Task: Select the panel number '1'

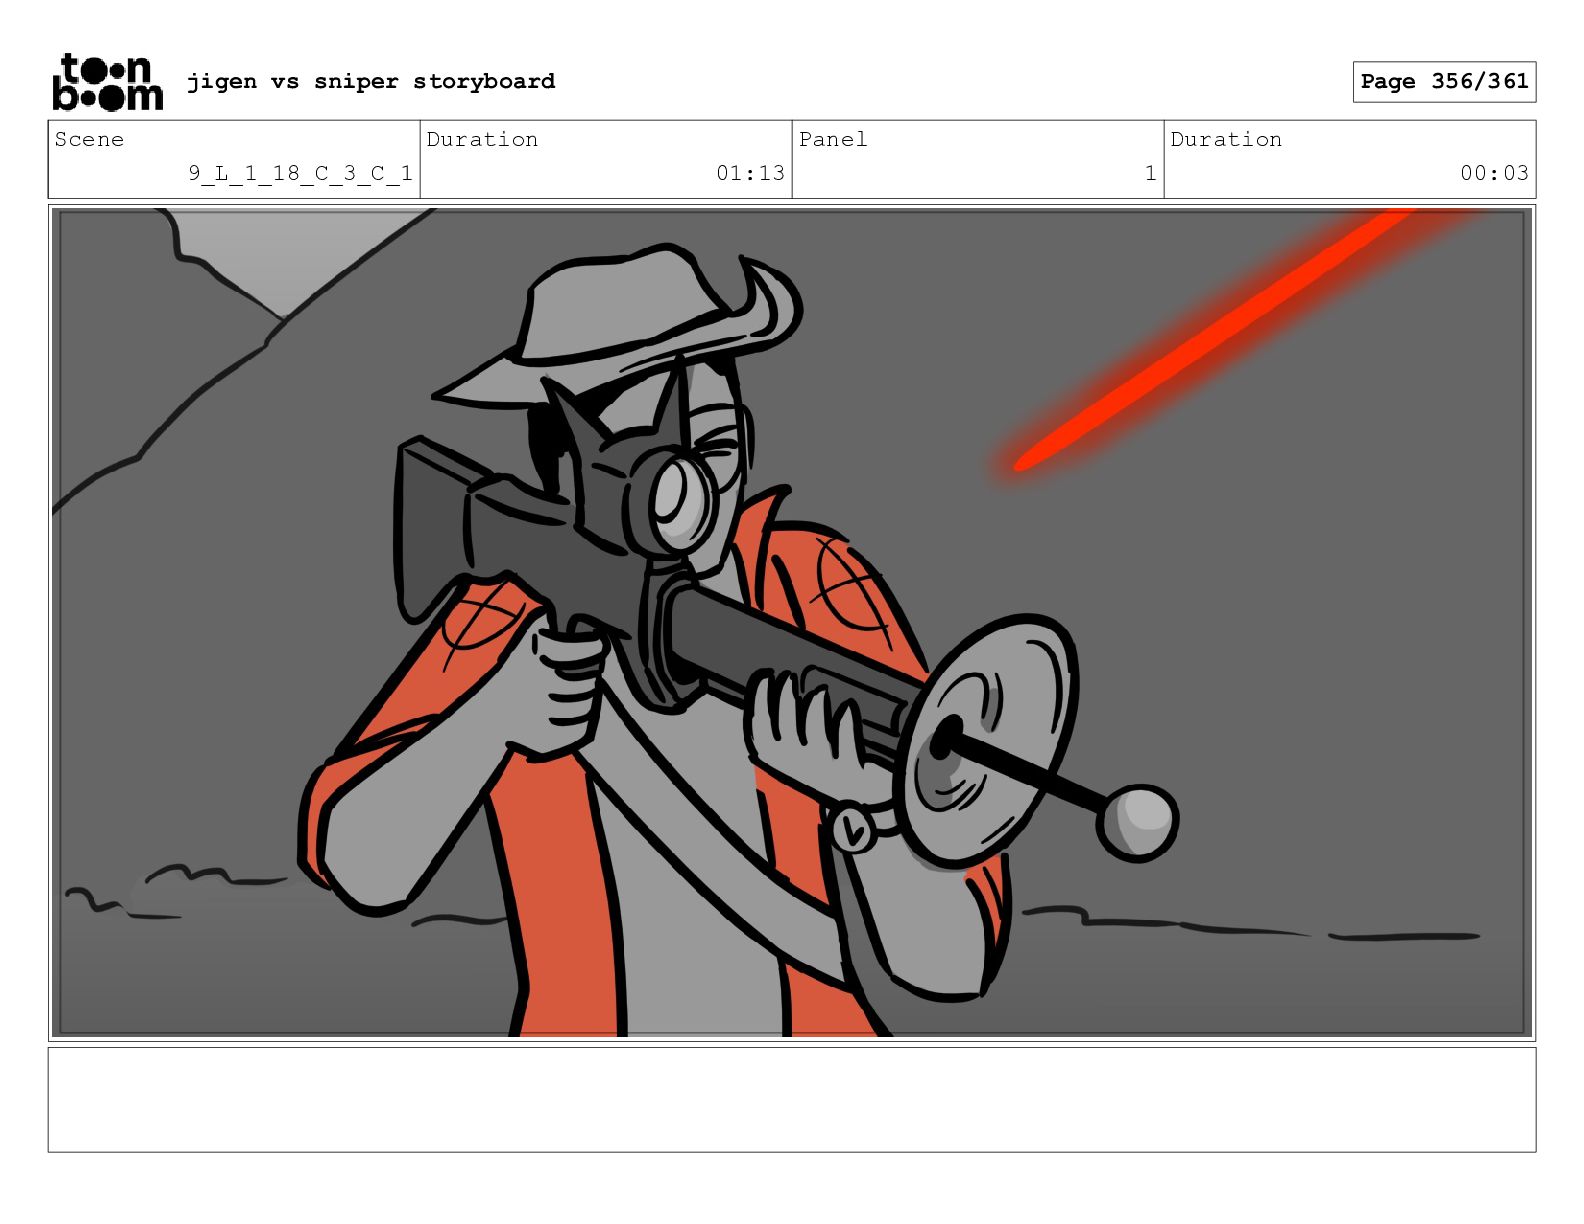Action: coord(1150,173)
